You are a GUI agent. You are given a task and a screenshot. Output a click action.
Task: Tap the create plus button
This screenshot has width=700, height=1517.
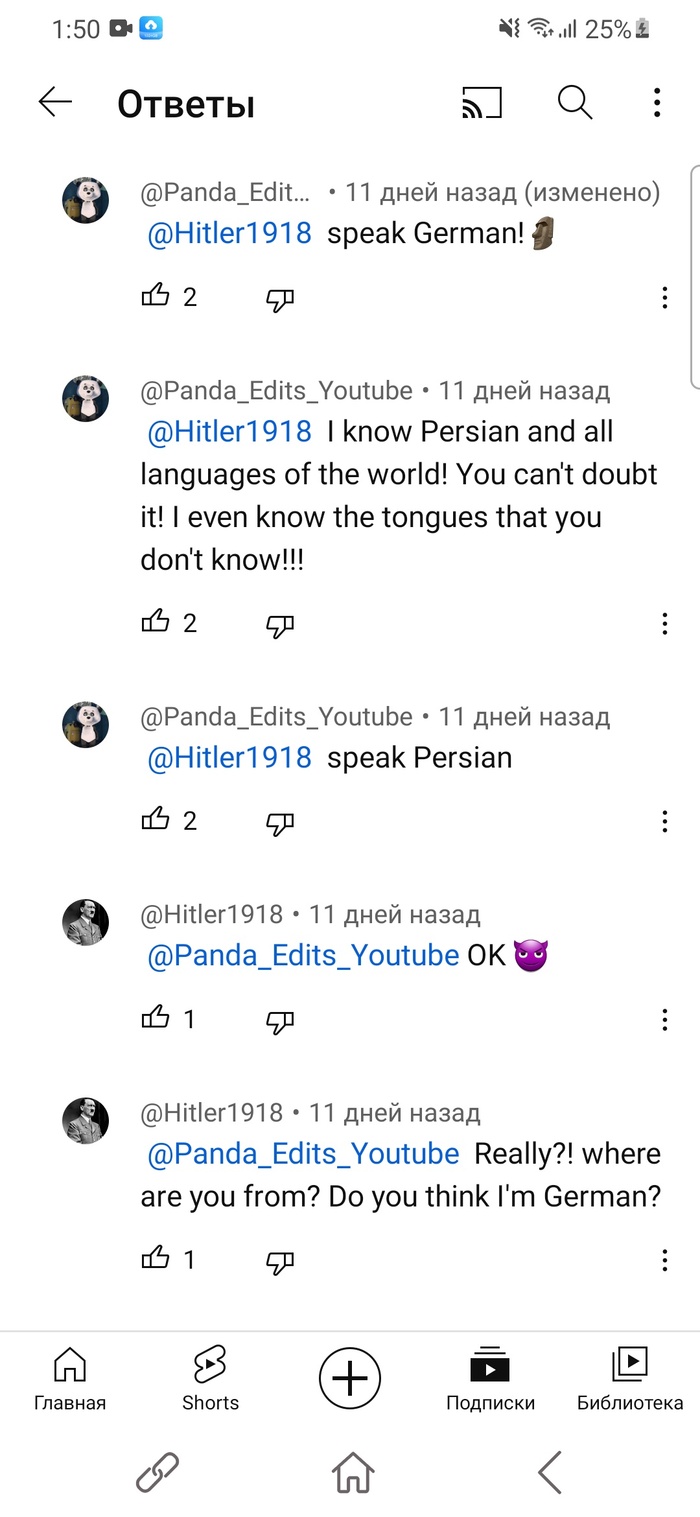click(350, 1378)
